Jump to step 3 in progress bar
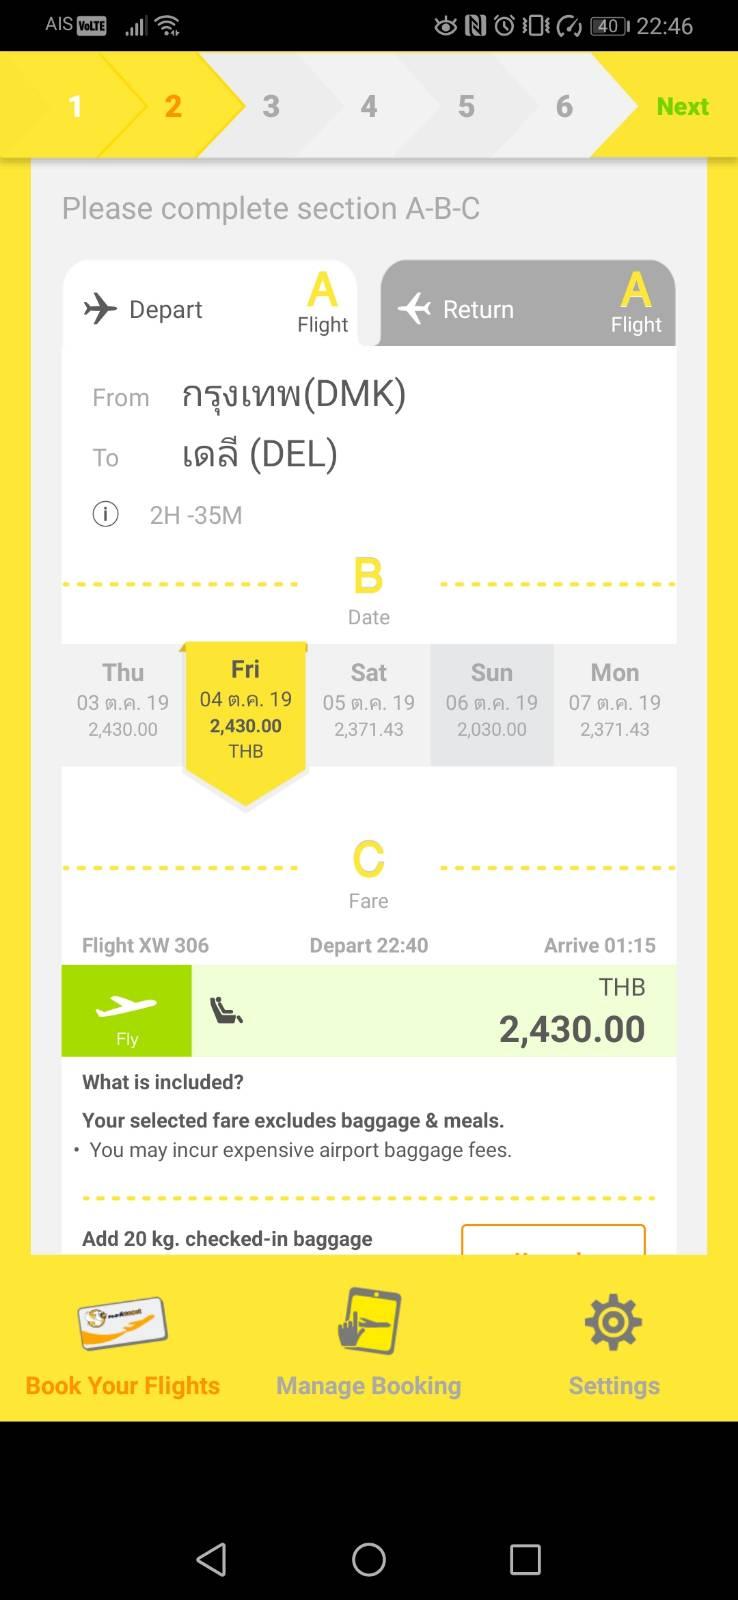The width and height of the screenshot is (738, 1600). point(271,106)
